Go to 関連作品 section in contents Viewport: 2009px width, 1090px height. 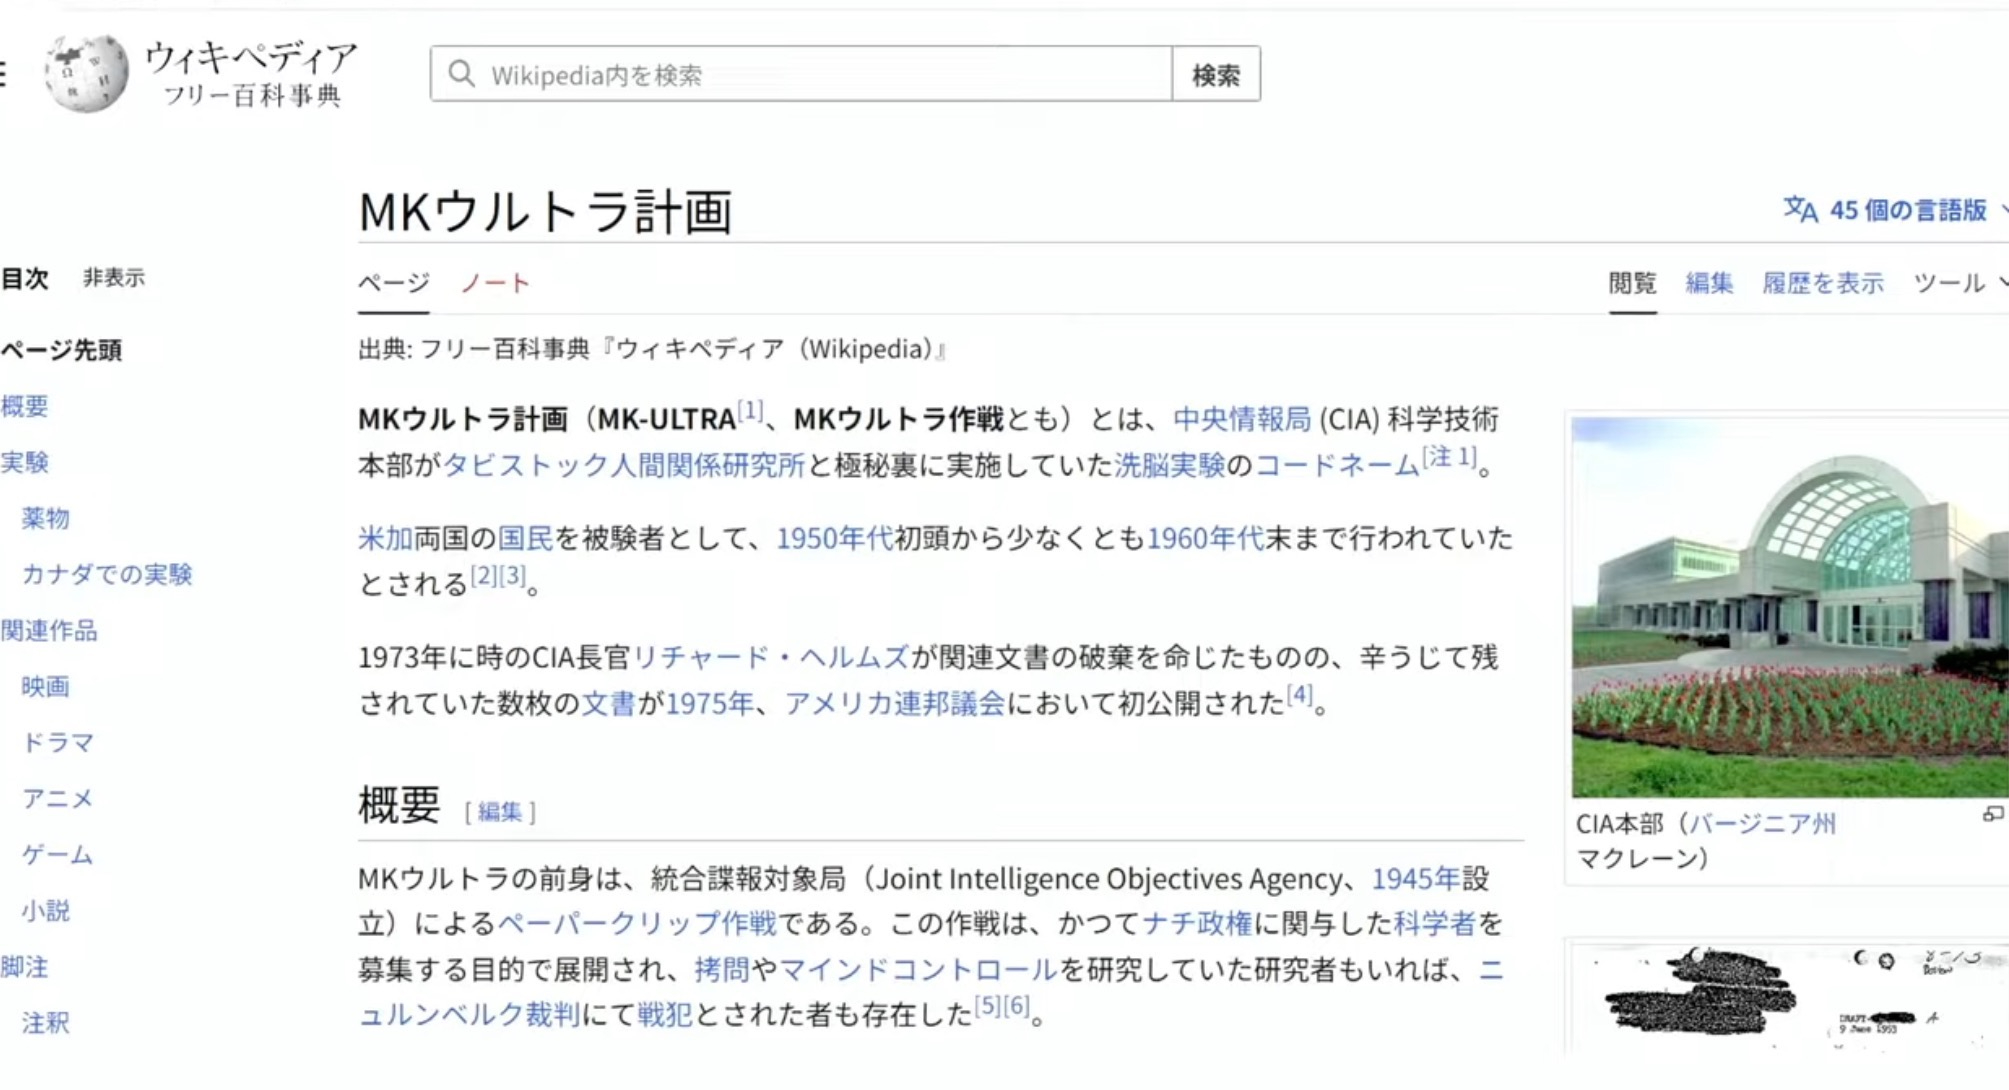click(x=49, y=630)
